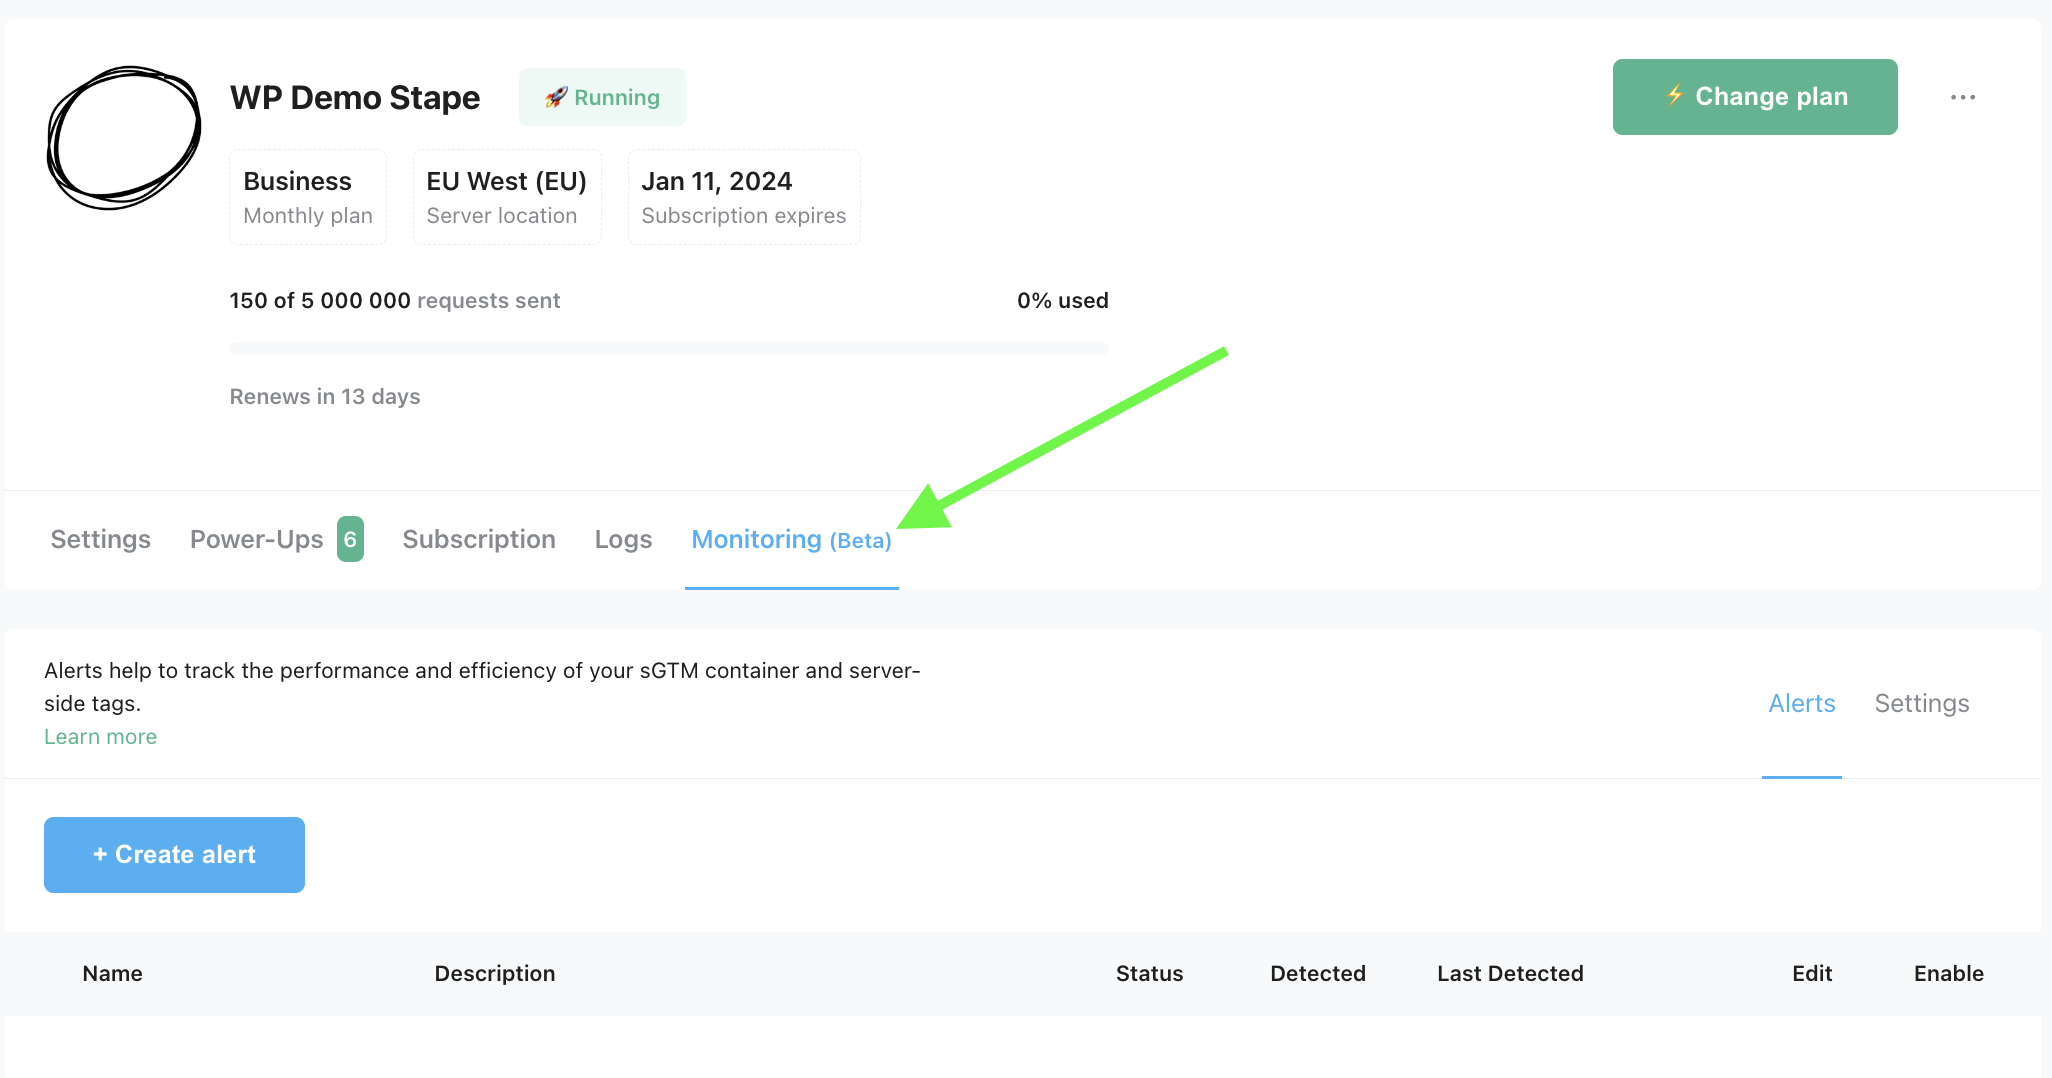Switch to the Alerts sub-tab
Screen dimensions: 2052x1078
click(x=1801, y=703)
